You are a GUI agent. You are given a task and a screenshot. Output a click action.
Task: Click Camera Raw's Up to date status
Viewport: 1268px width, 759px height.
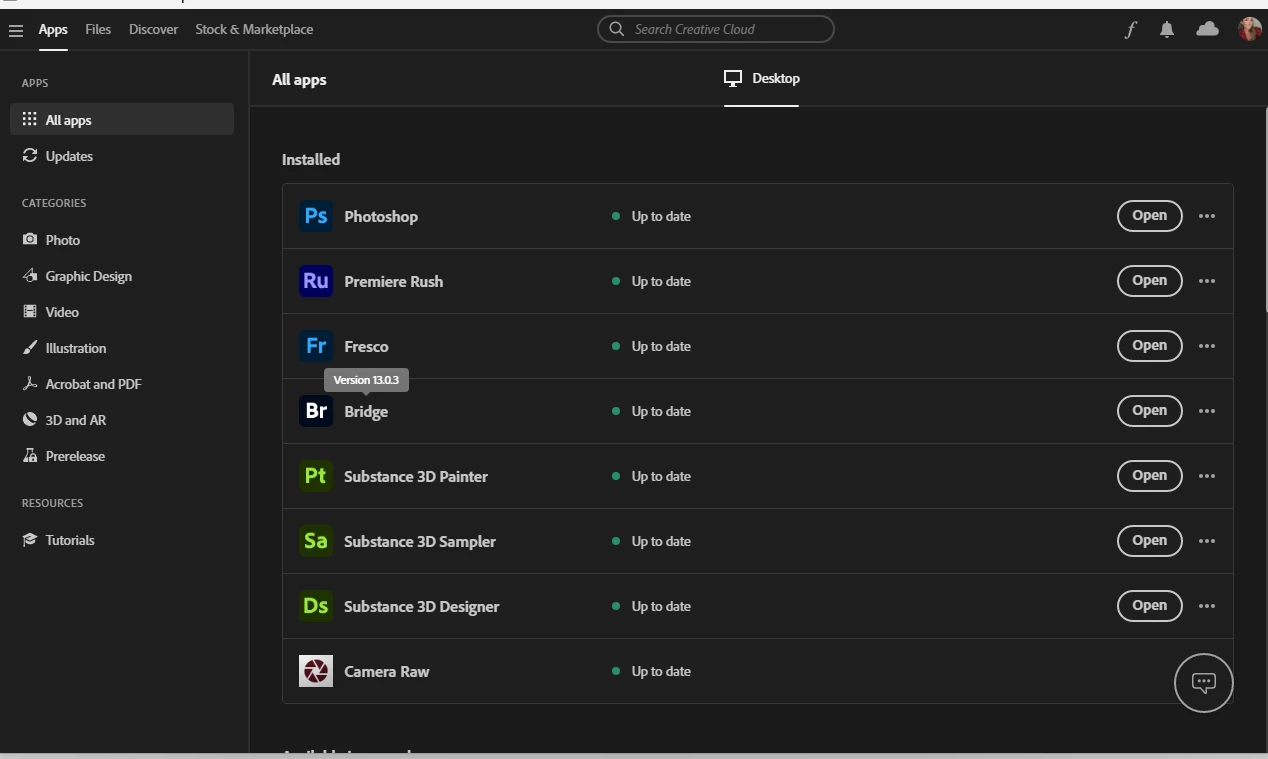pos(651,671)
